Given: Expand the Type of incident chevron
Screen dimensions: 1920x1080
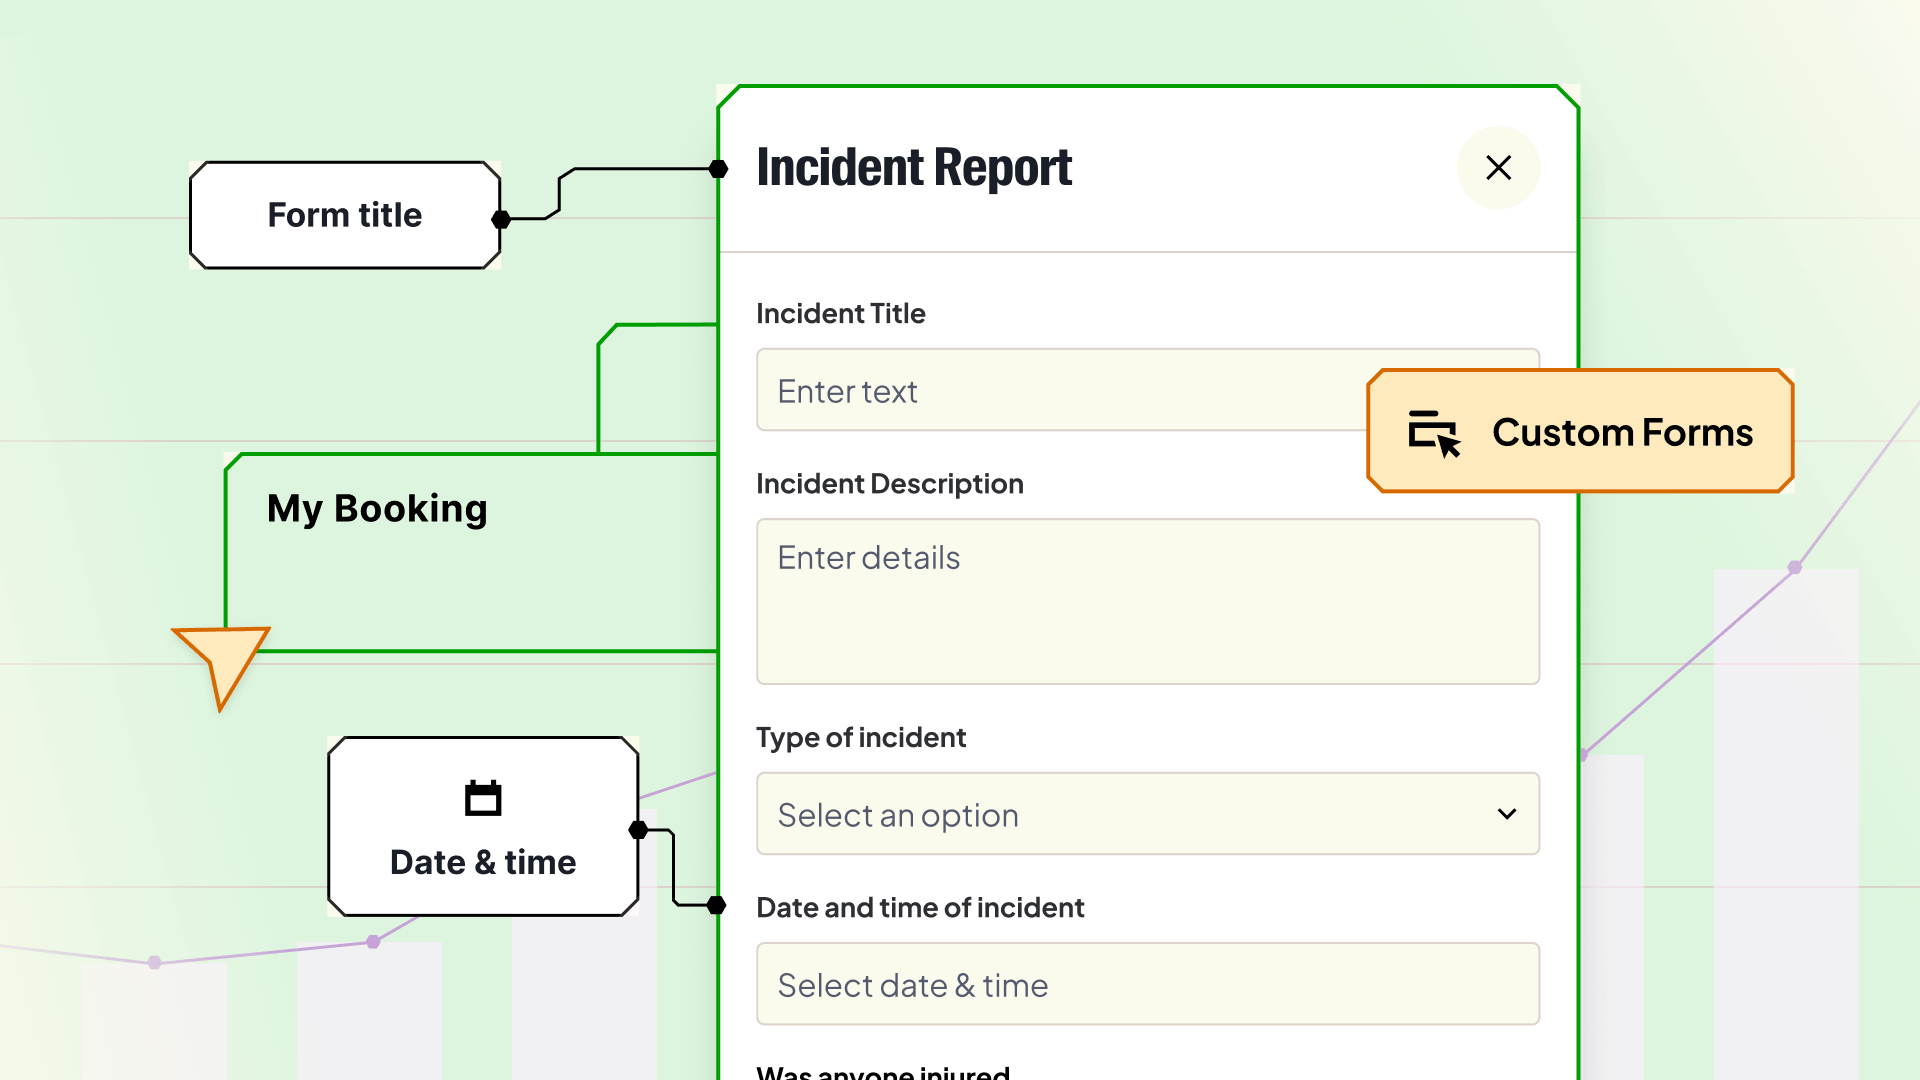Looking at the screenshot, I should 1506,814.
